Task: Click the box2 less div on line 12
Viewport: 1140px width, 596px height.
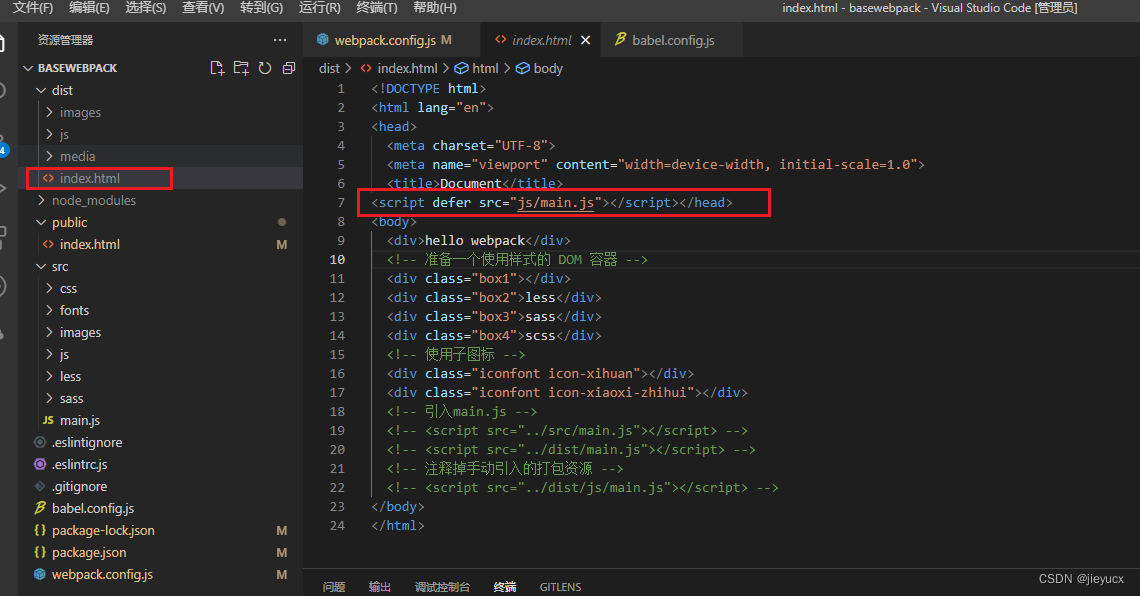Action: coord(494,297)
